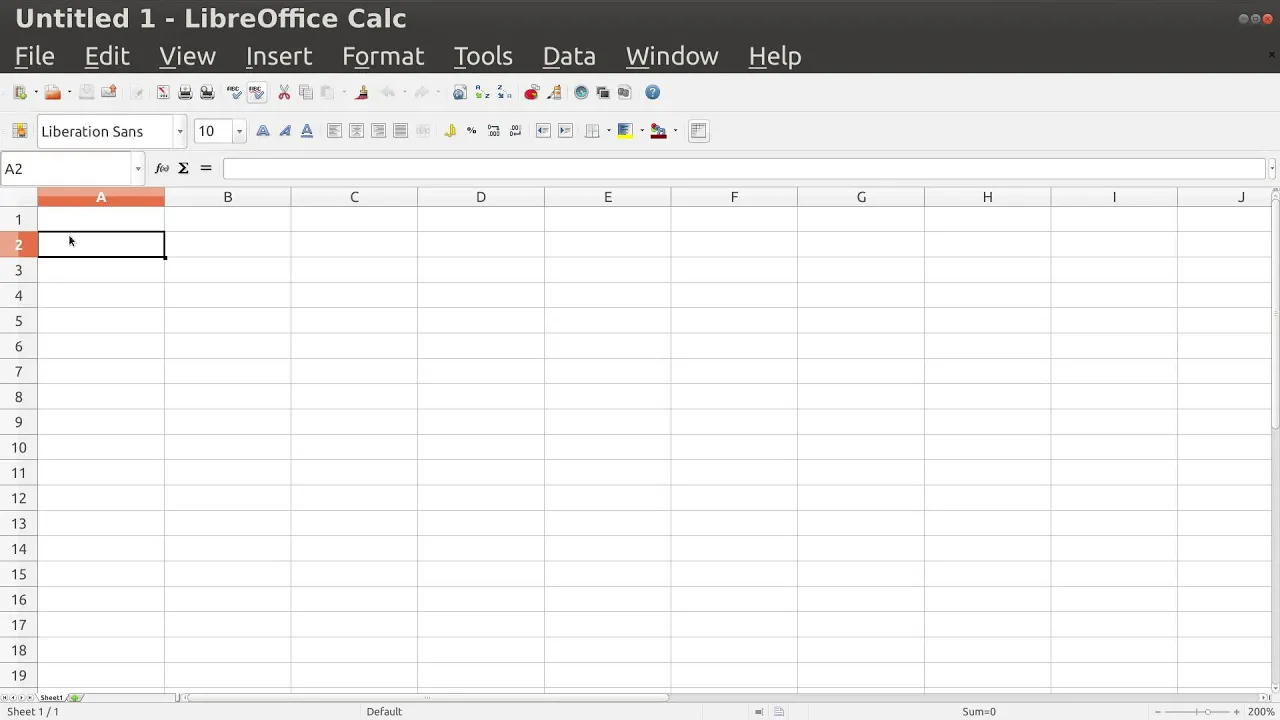Click the Copy icon

click(x=306, y=92)
